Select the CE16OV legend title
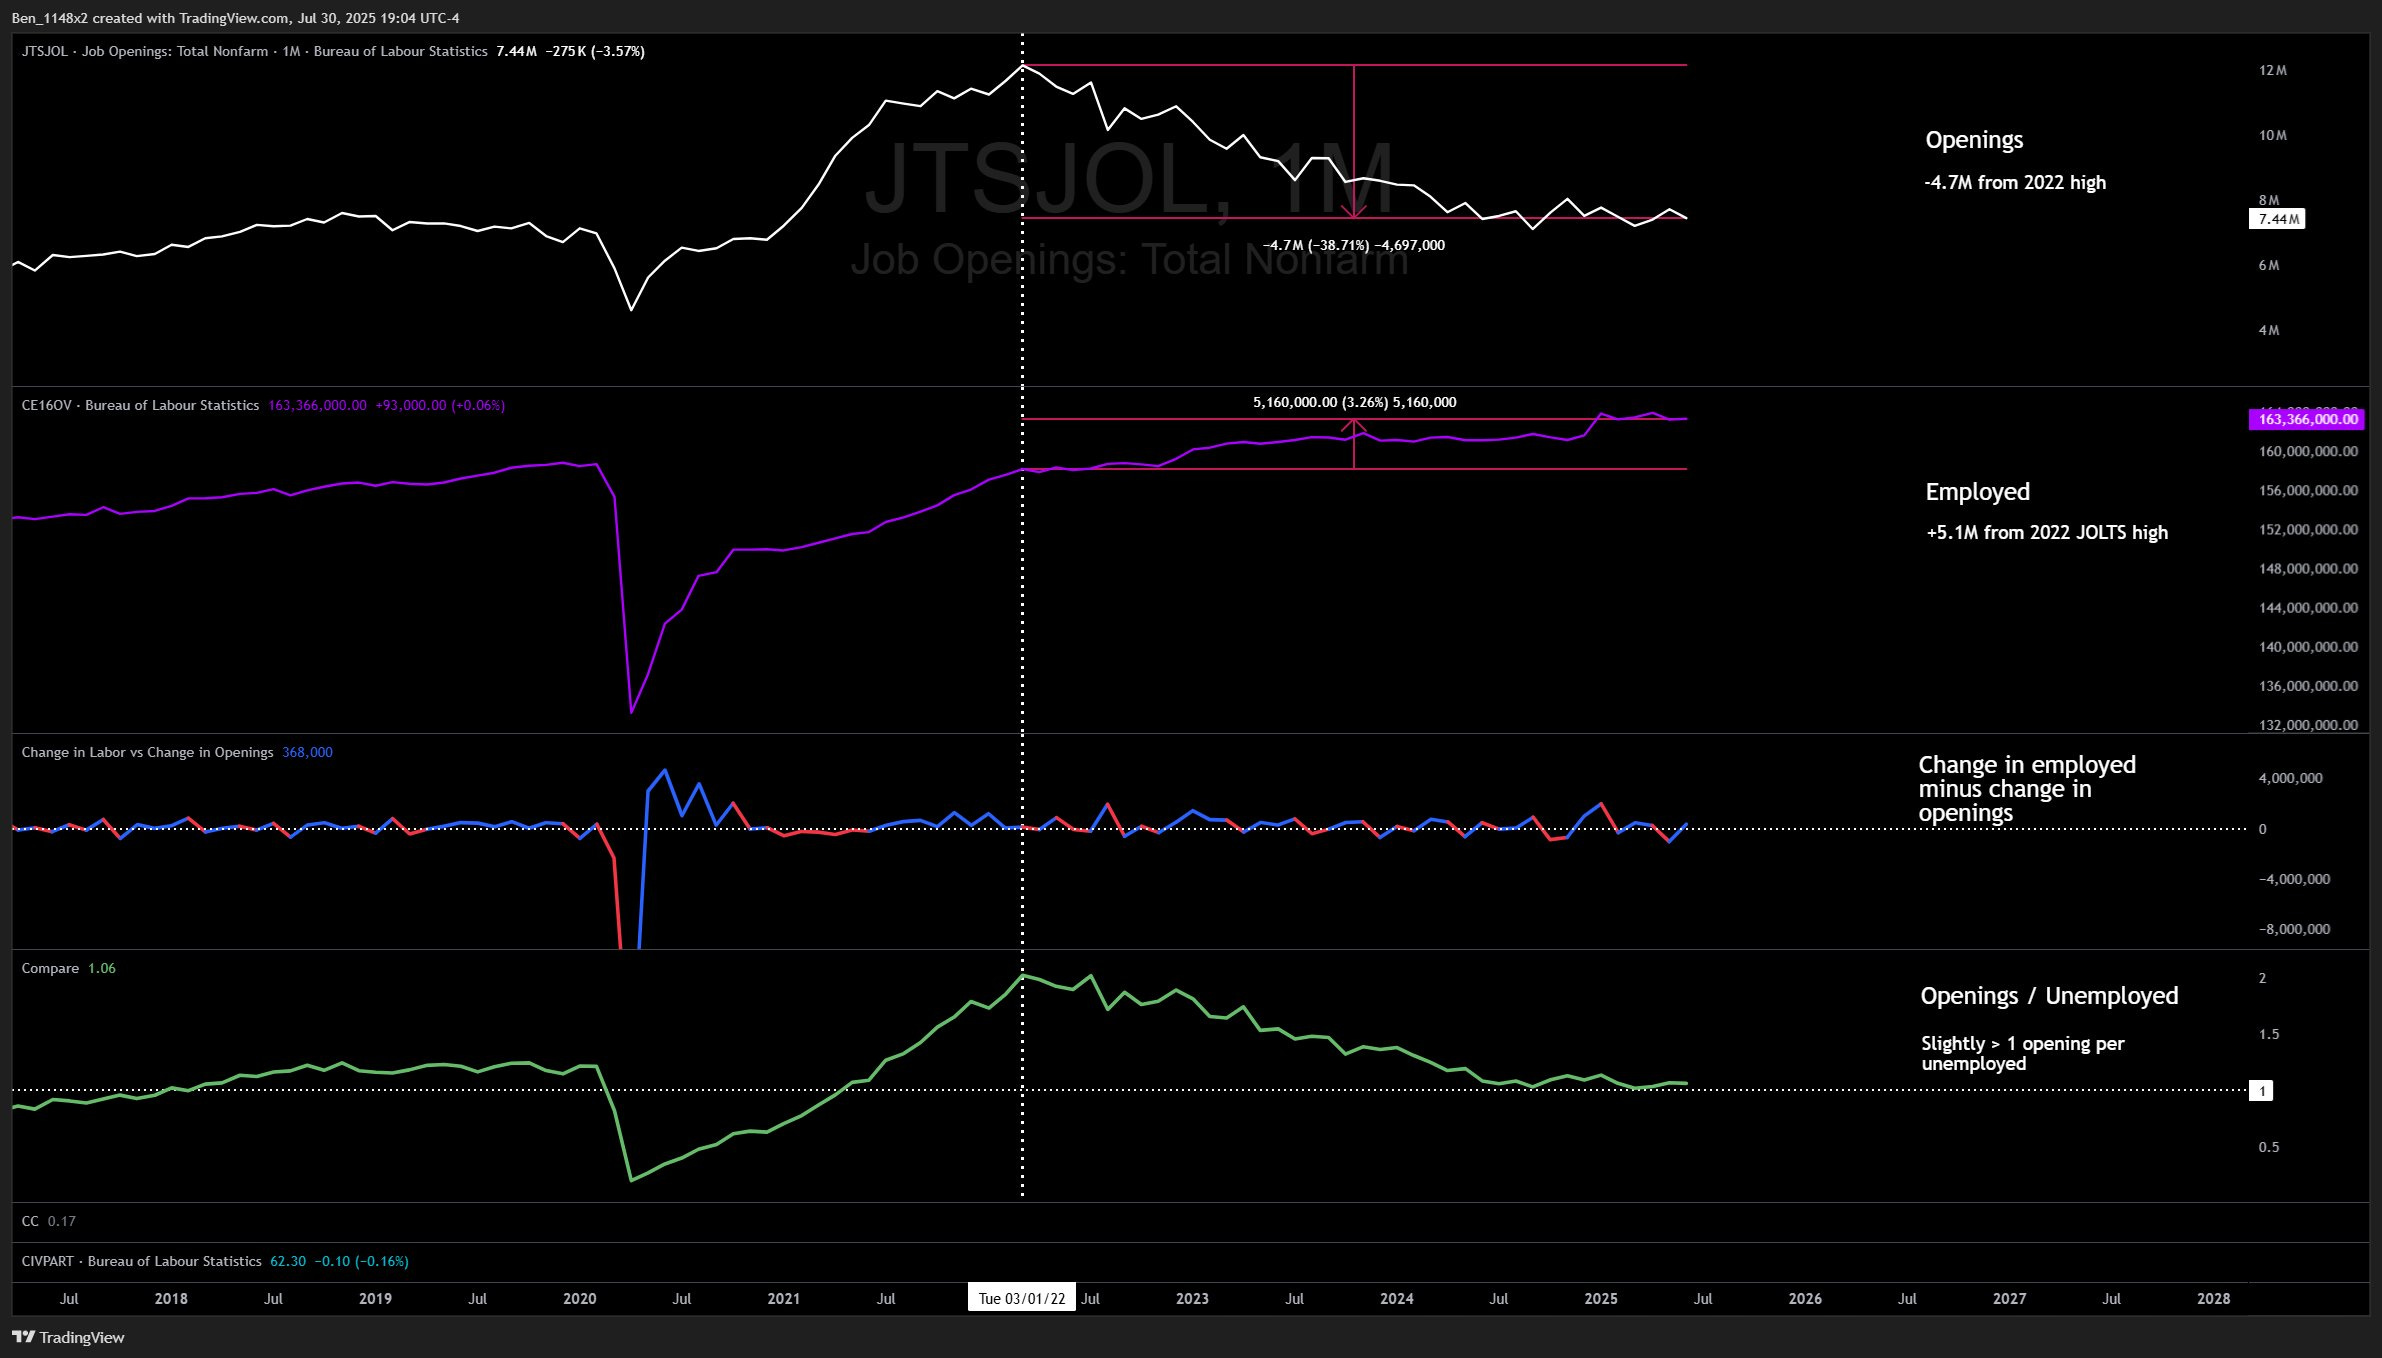The height and width of the screenshot is (1358, 2382). (140, 405)
